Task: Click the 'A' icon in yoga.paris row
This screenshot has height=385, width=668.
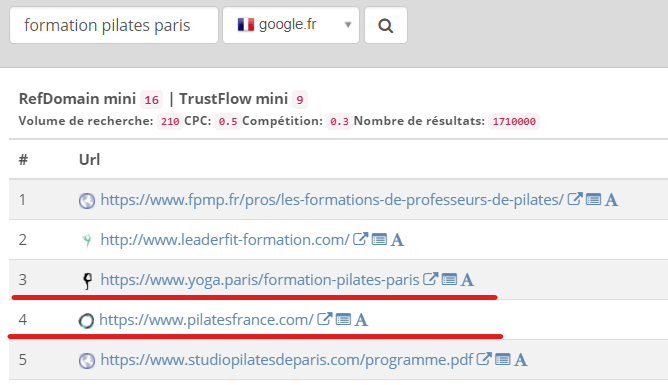Action: (467, 280)
